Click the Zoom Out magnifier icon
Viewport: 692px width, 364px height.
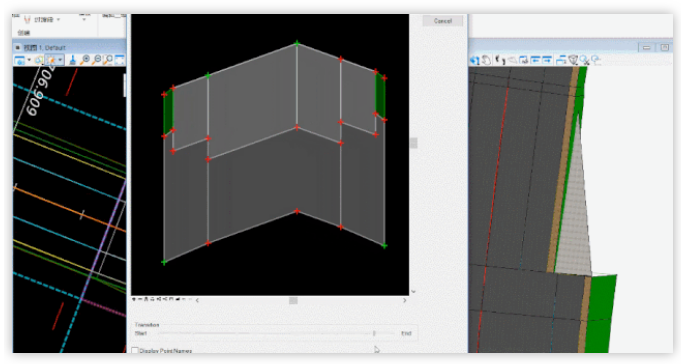(x=97, y=60)
